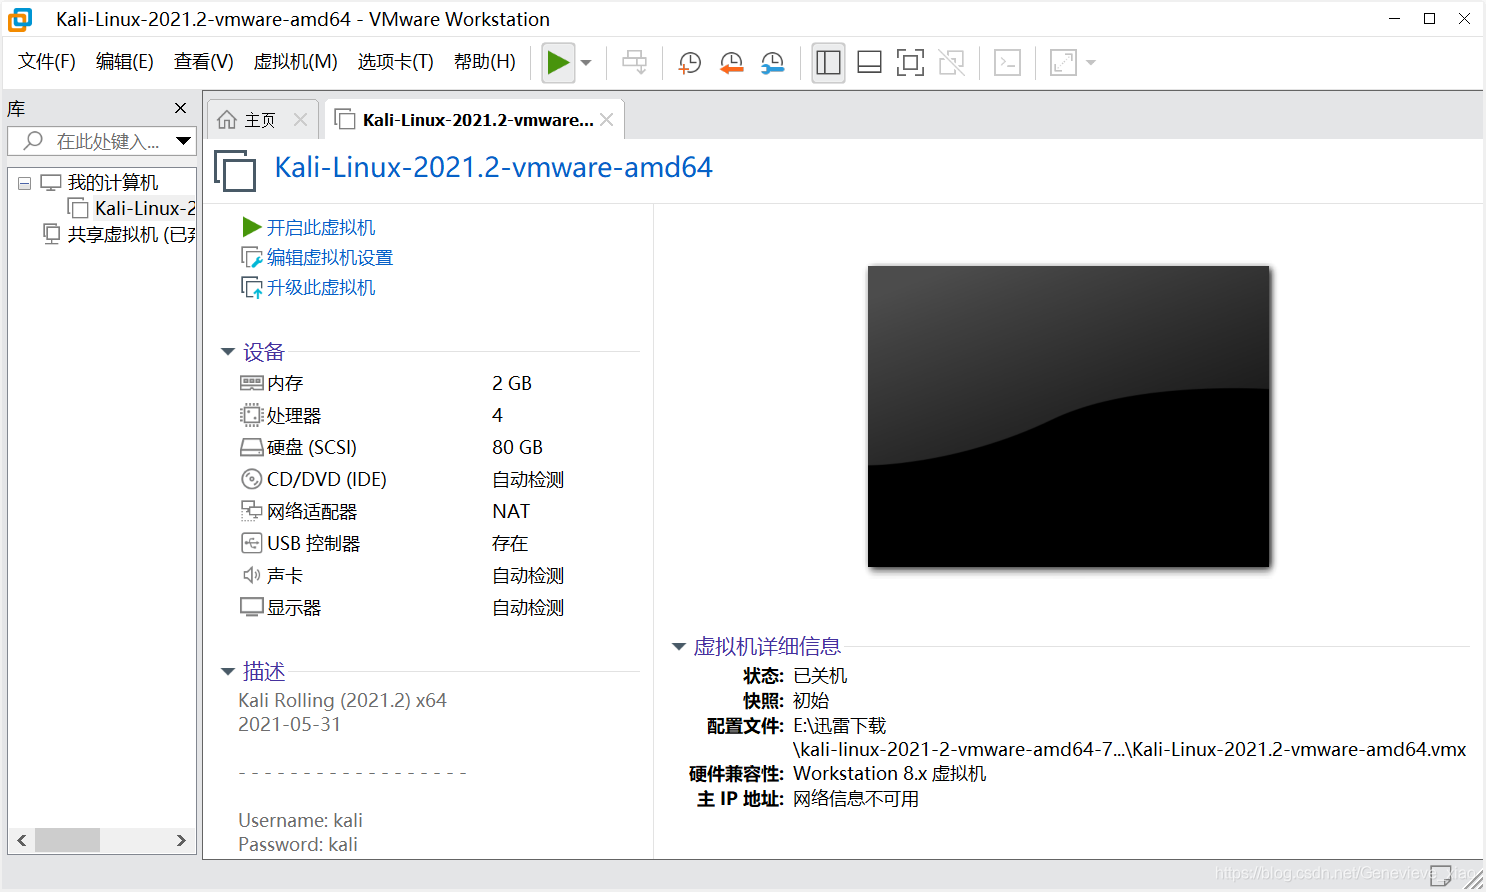Click 编辑虚拟机设置 link
The height and width of the screenshot is (892, 1486).
pos(330,257)
